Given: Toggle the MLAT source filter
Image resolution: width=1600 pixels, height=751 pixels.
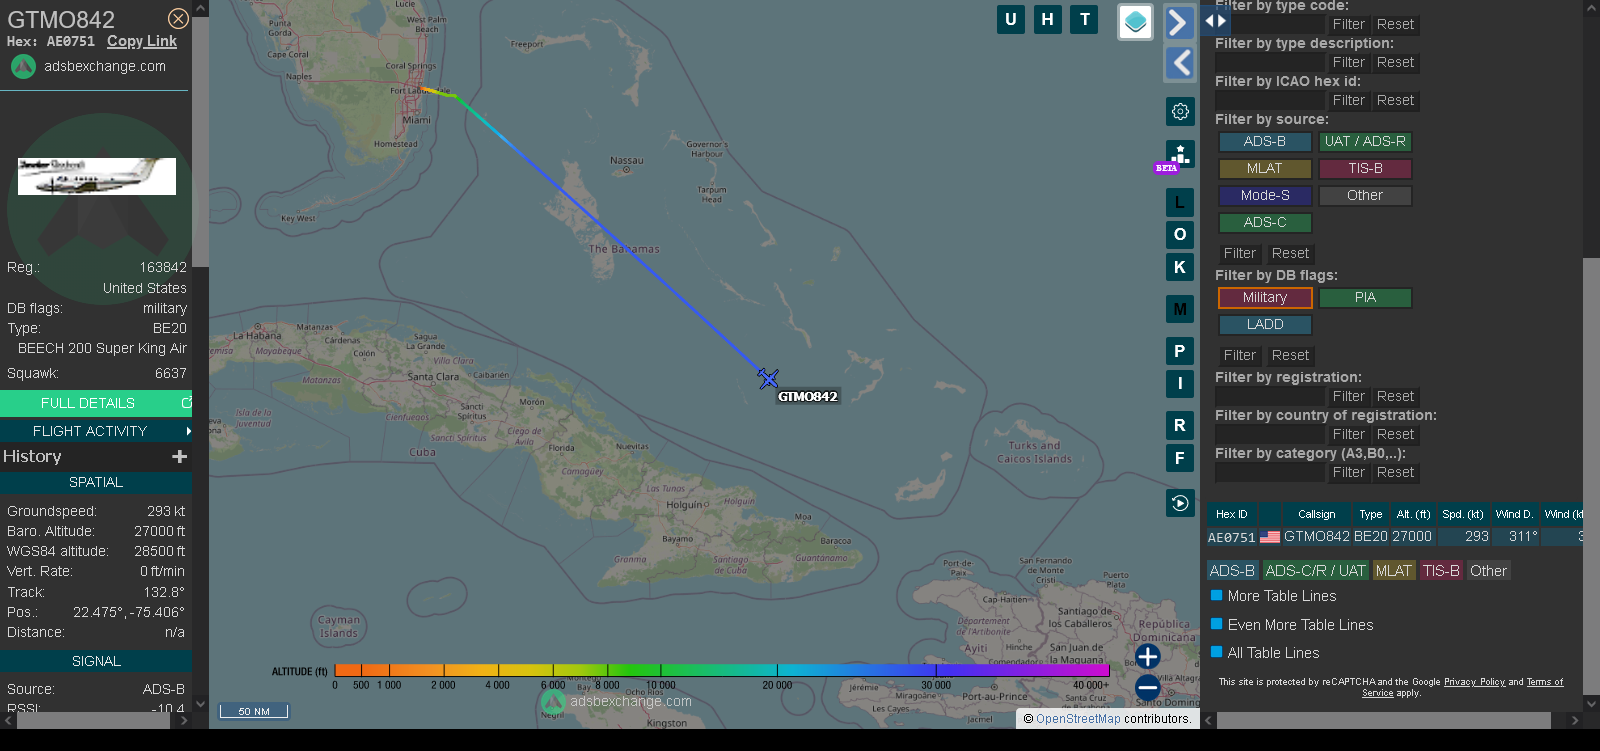Looking at the screenshot, I should 1265,169.
